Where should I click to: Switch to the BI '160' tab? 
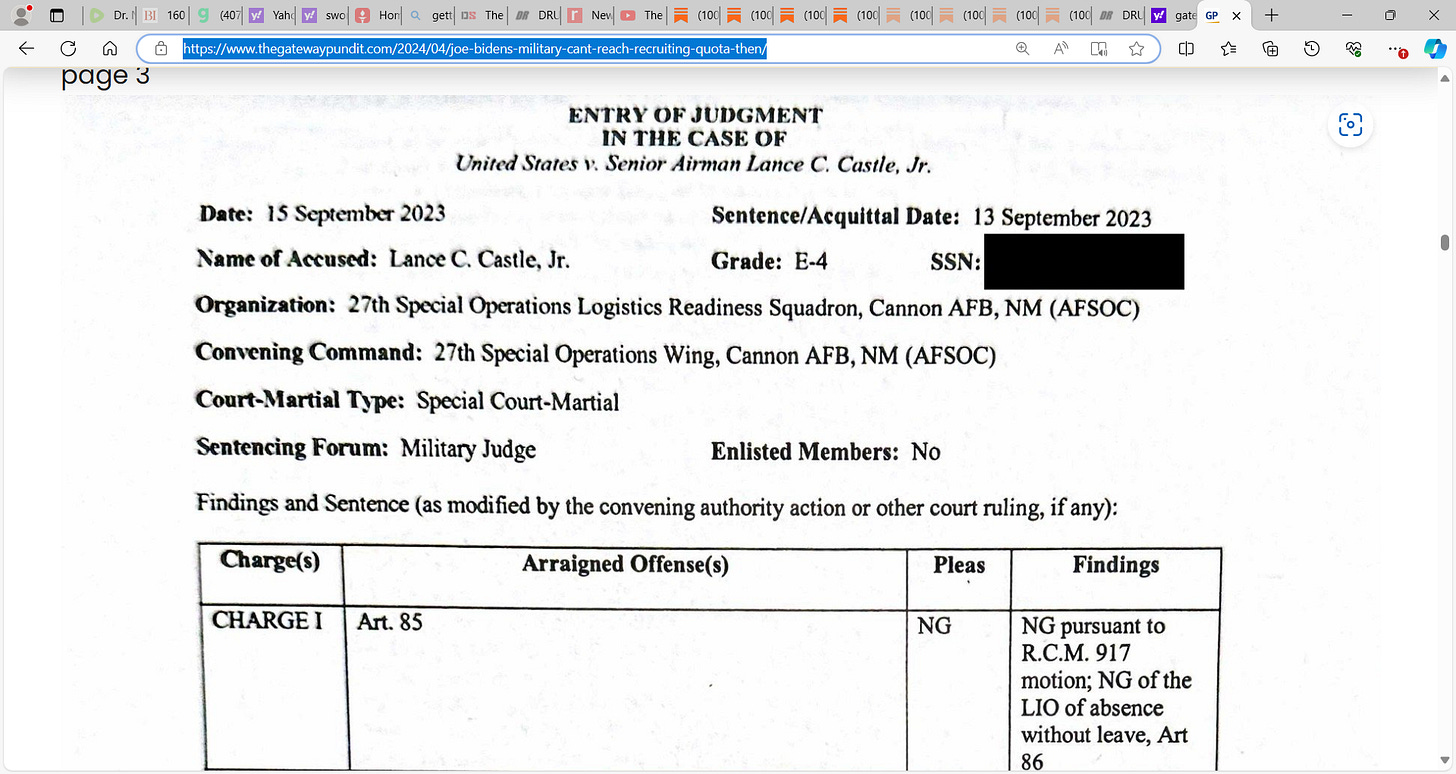point(162,15)
